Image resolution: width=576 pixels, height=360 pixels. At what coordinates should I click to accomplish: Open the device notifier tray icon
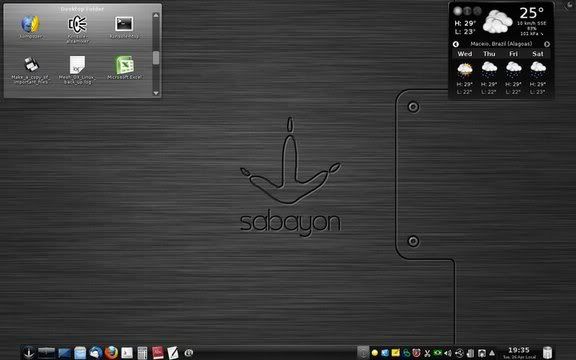[x=482, y=353]
